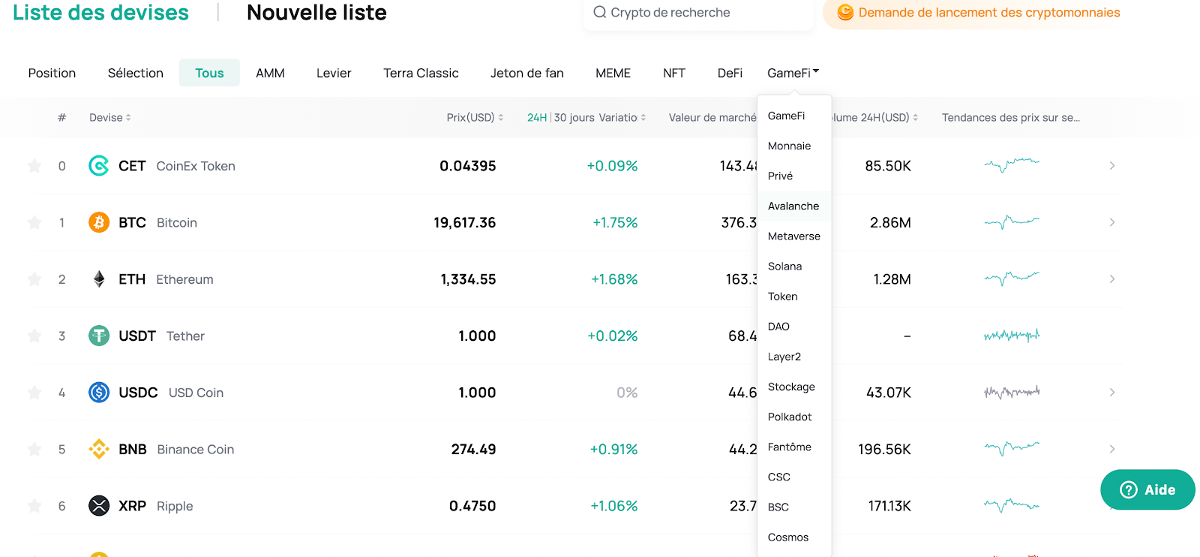
Task: Choose Polkadot from the dropdown list
Action: [795, 417]
